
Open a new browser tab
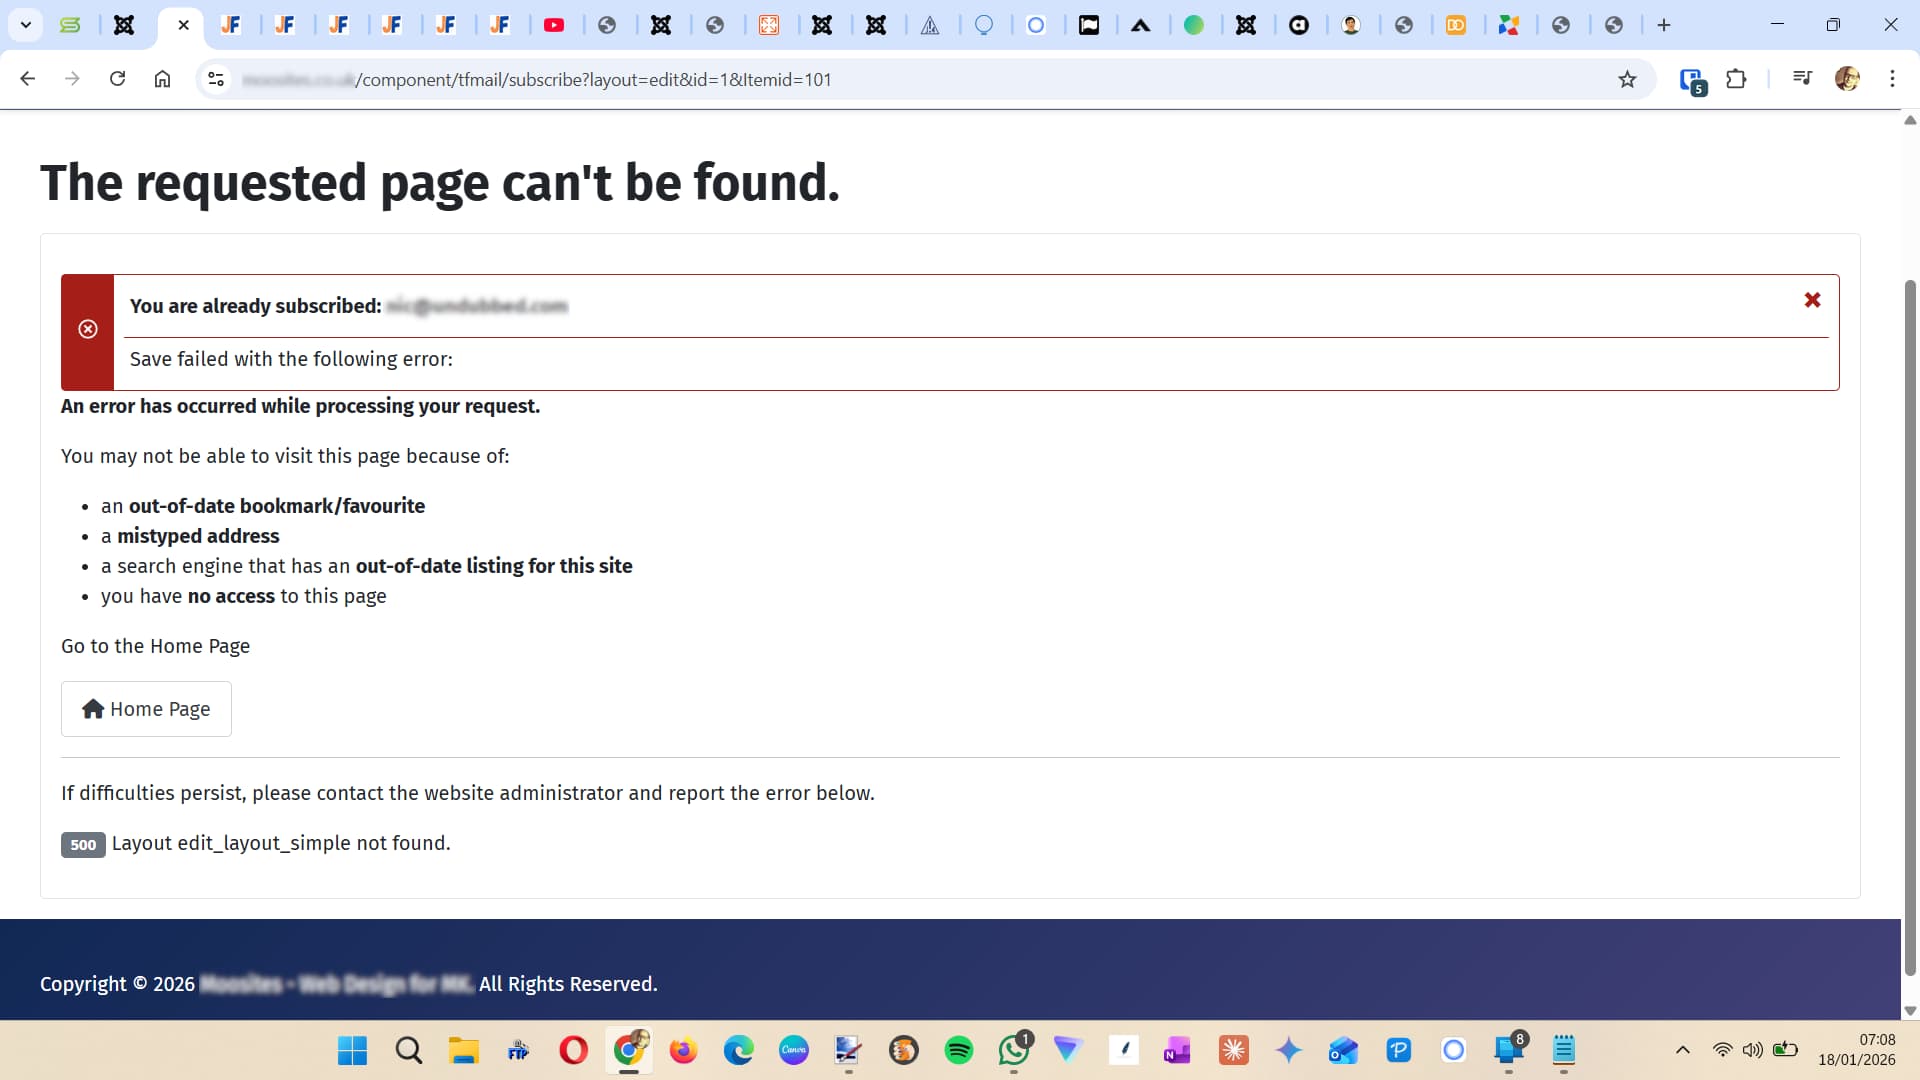click(x=1664, y=25)
